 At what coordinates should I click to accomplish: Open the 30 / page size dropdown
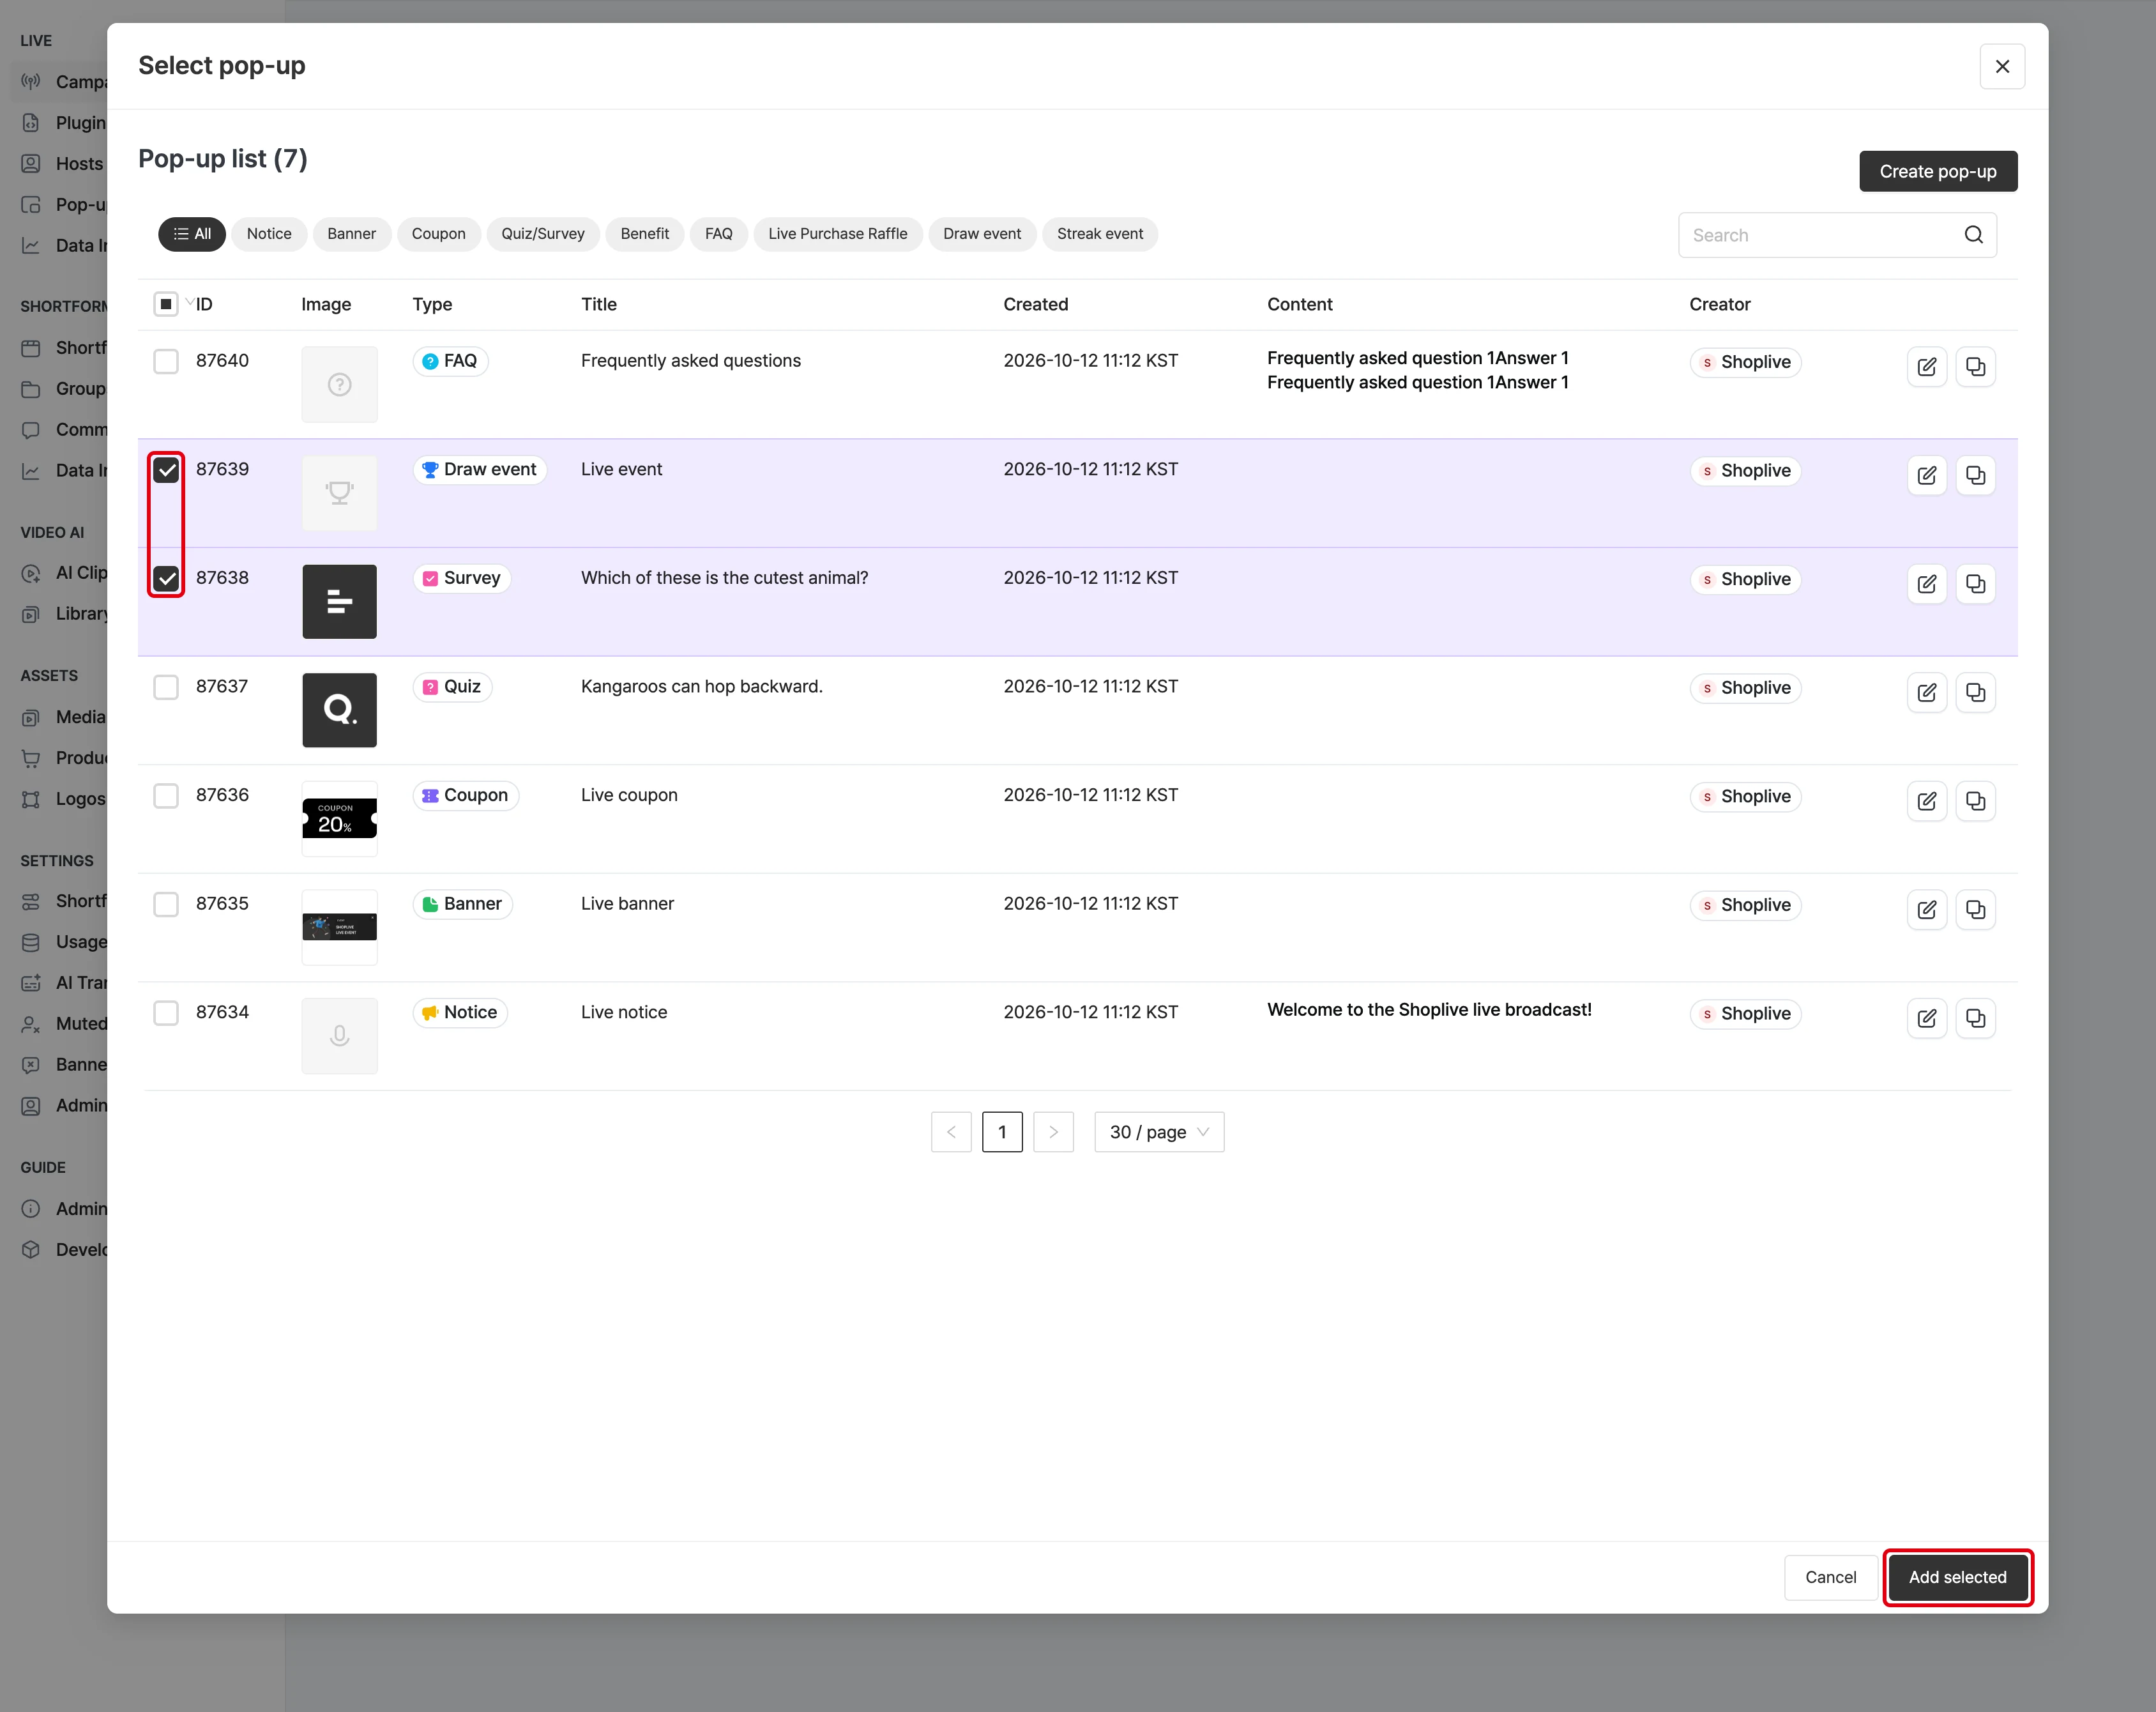click(x=1159, y=1132)
